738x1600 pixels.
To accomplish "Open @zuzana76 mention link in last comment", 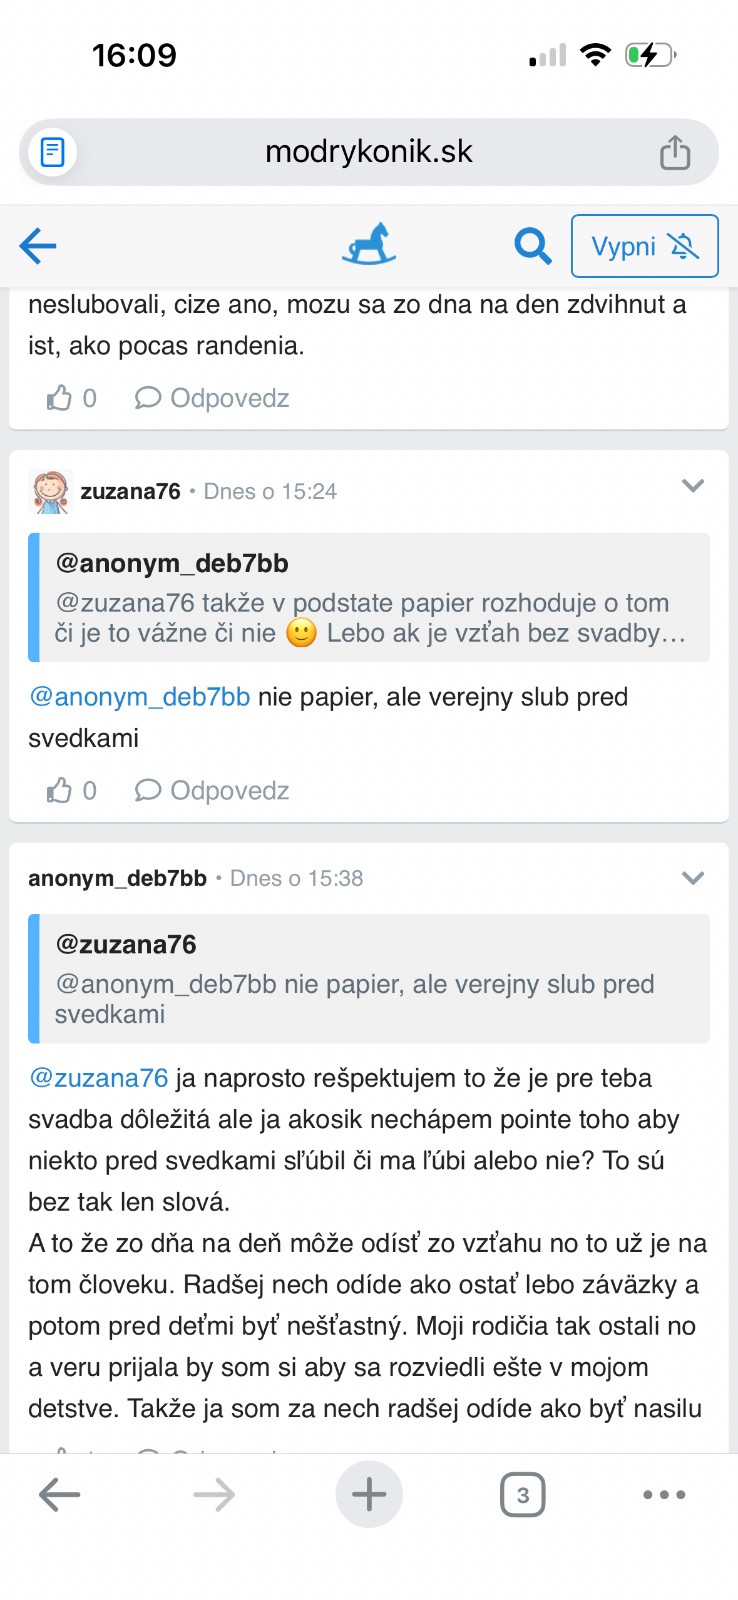I will pos(98,1078).
